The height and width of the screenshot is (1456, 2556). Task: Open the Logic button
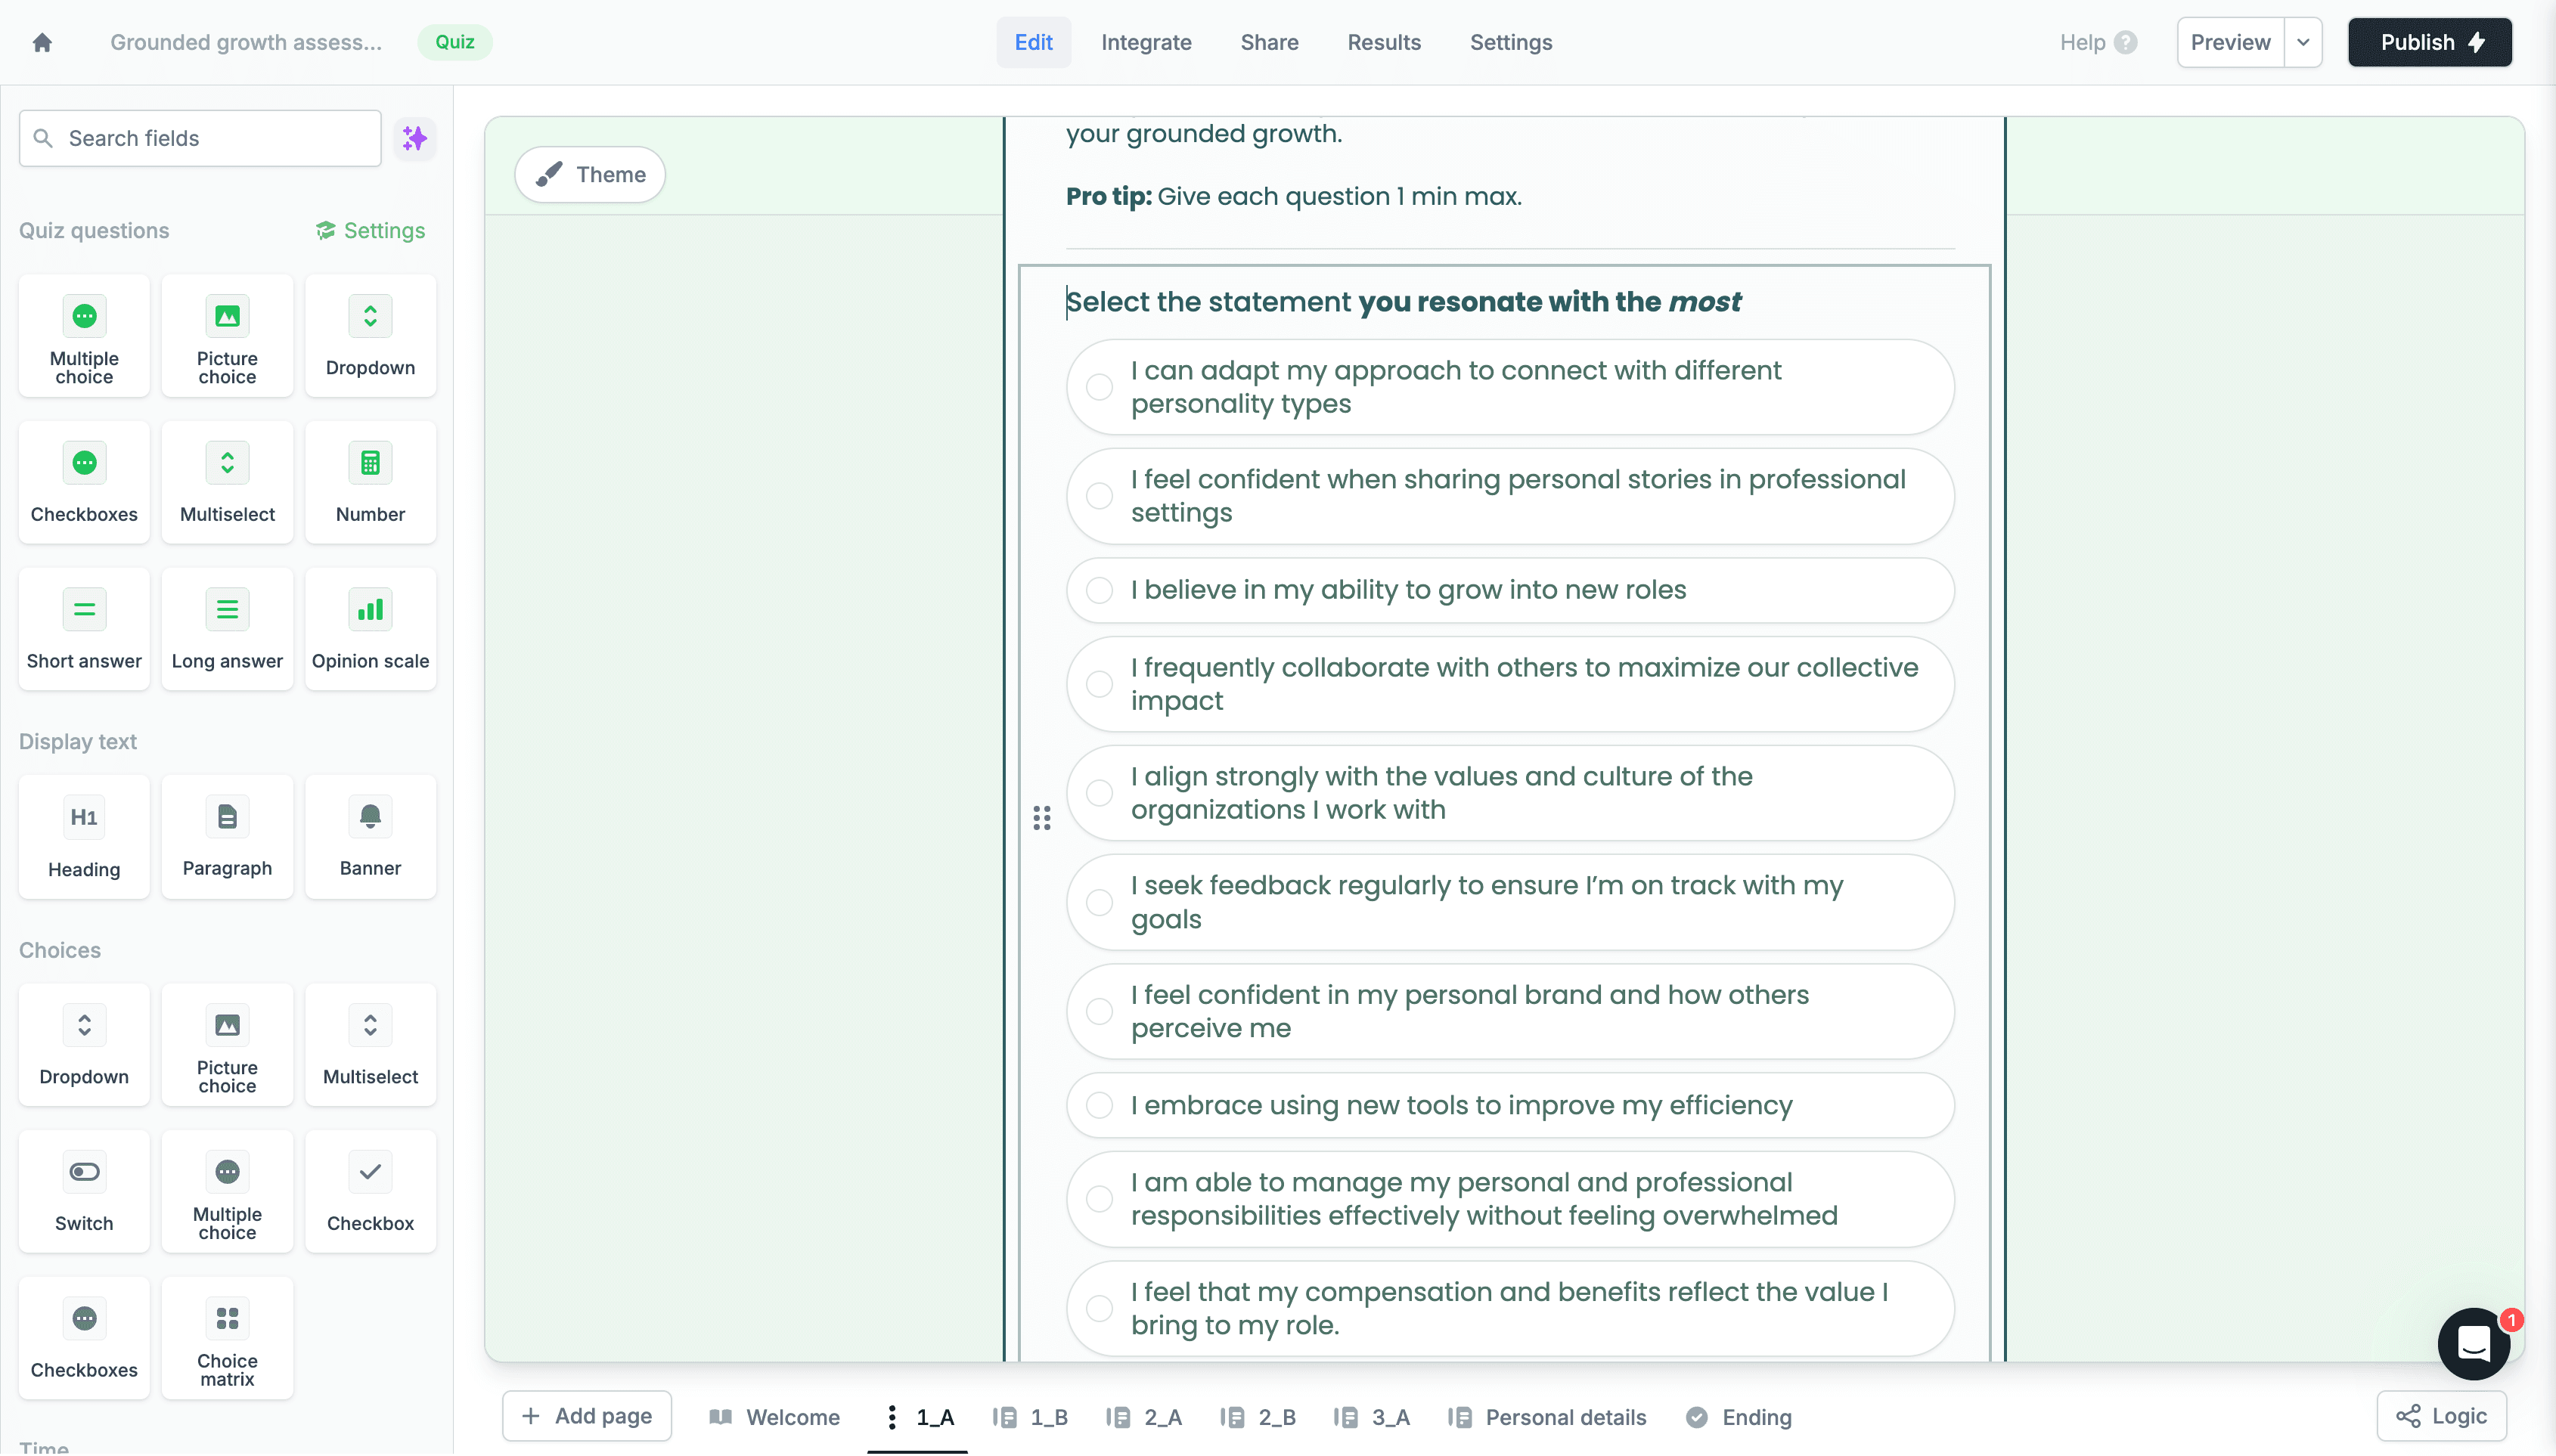pyautogui.click(x=2442, y=1416)
